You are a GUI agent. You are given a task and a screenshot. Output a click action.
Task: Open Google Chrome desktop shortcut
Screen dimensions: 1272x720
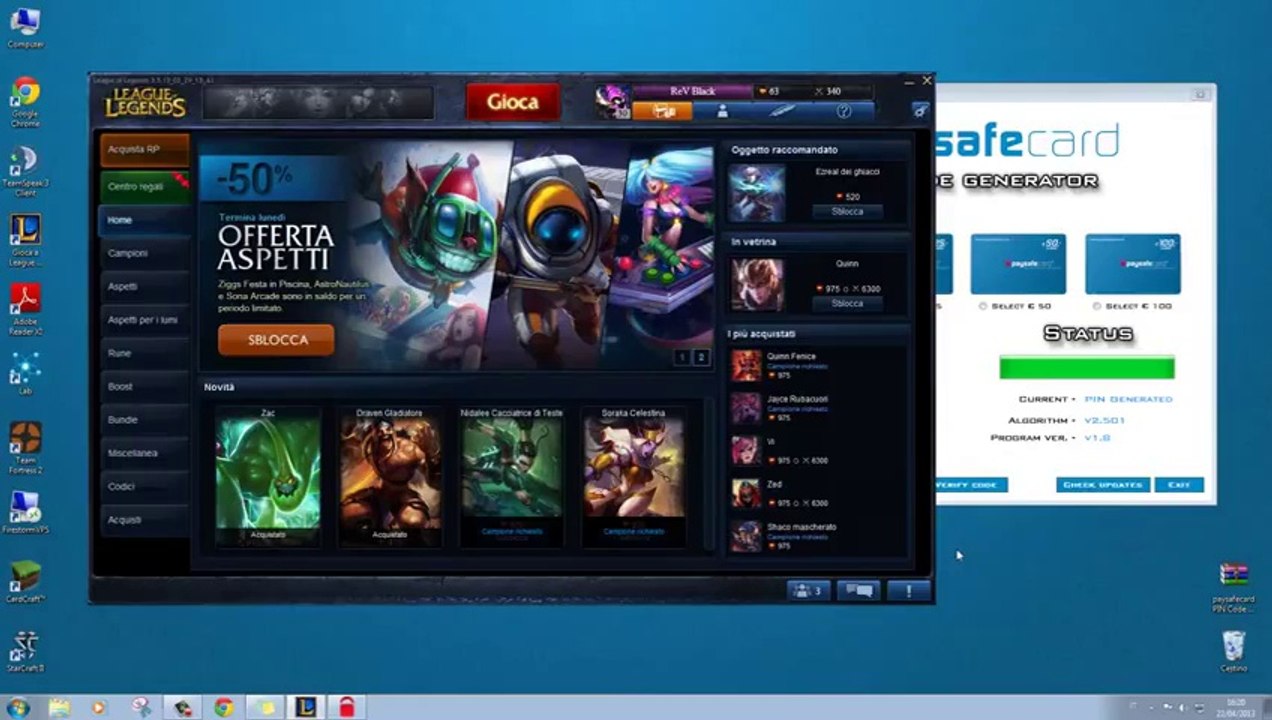pyautogui.click(x=25, y=102)
